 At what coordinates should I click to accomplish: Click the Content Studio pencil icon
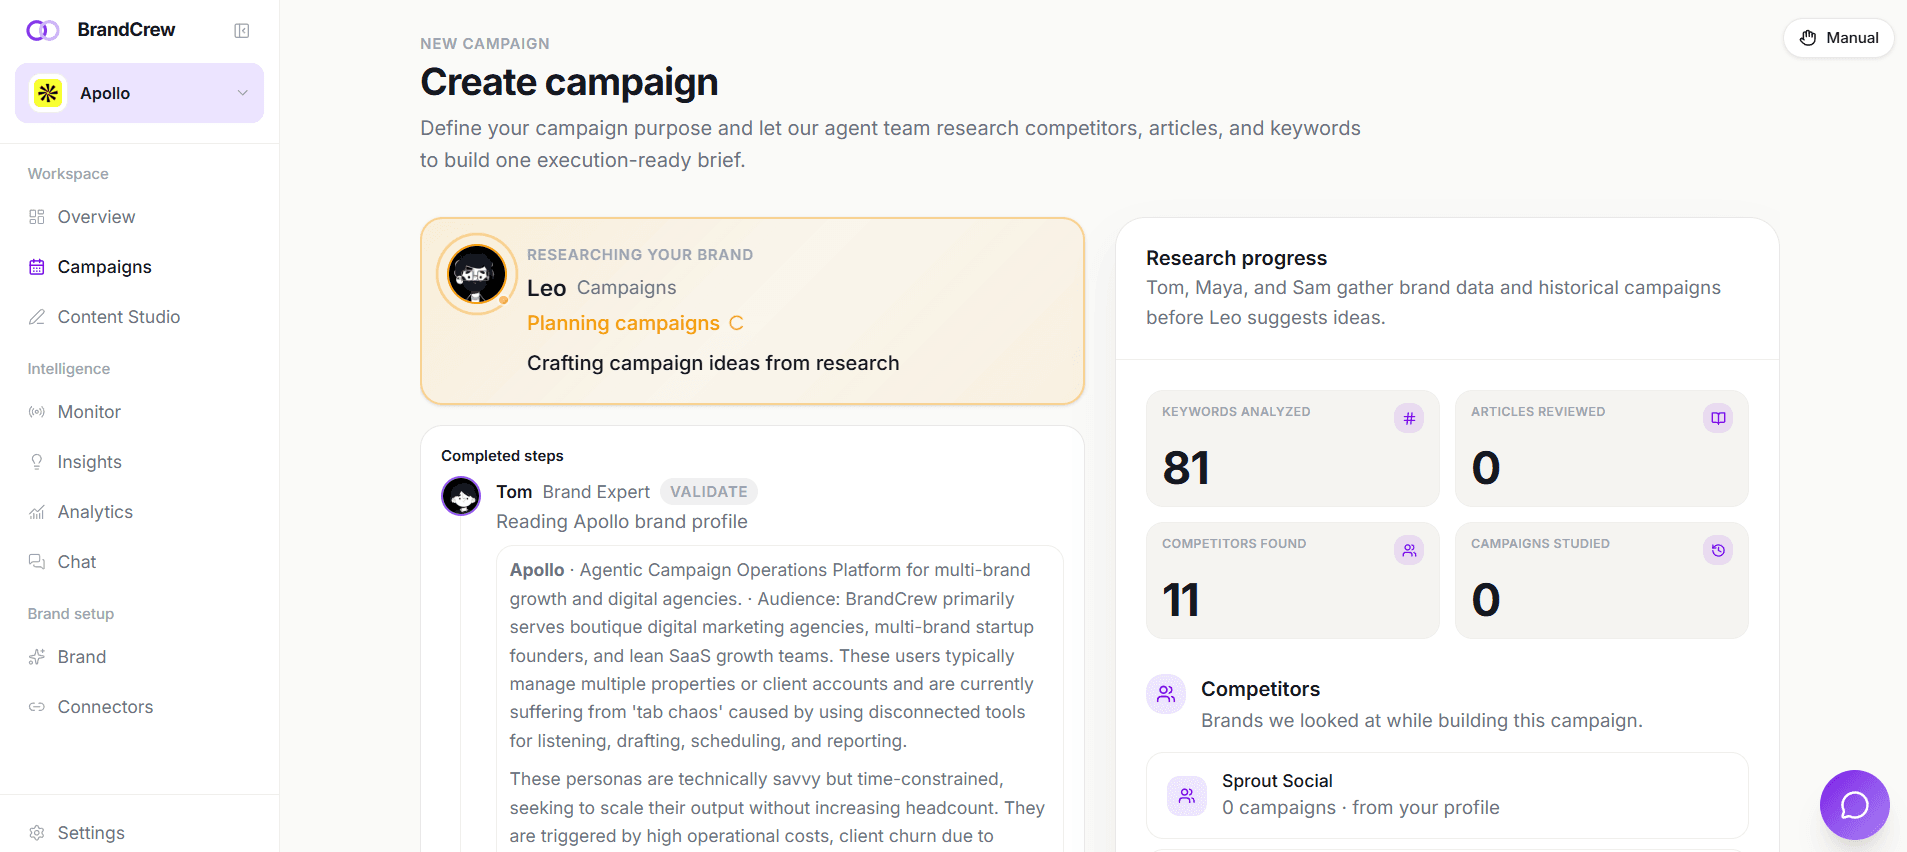(37, 317)
